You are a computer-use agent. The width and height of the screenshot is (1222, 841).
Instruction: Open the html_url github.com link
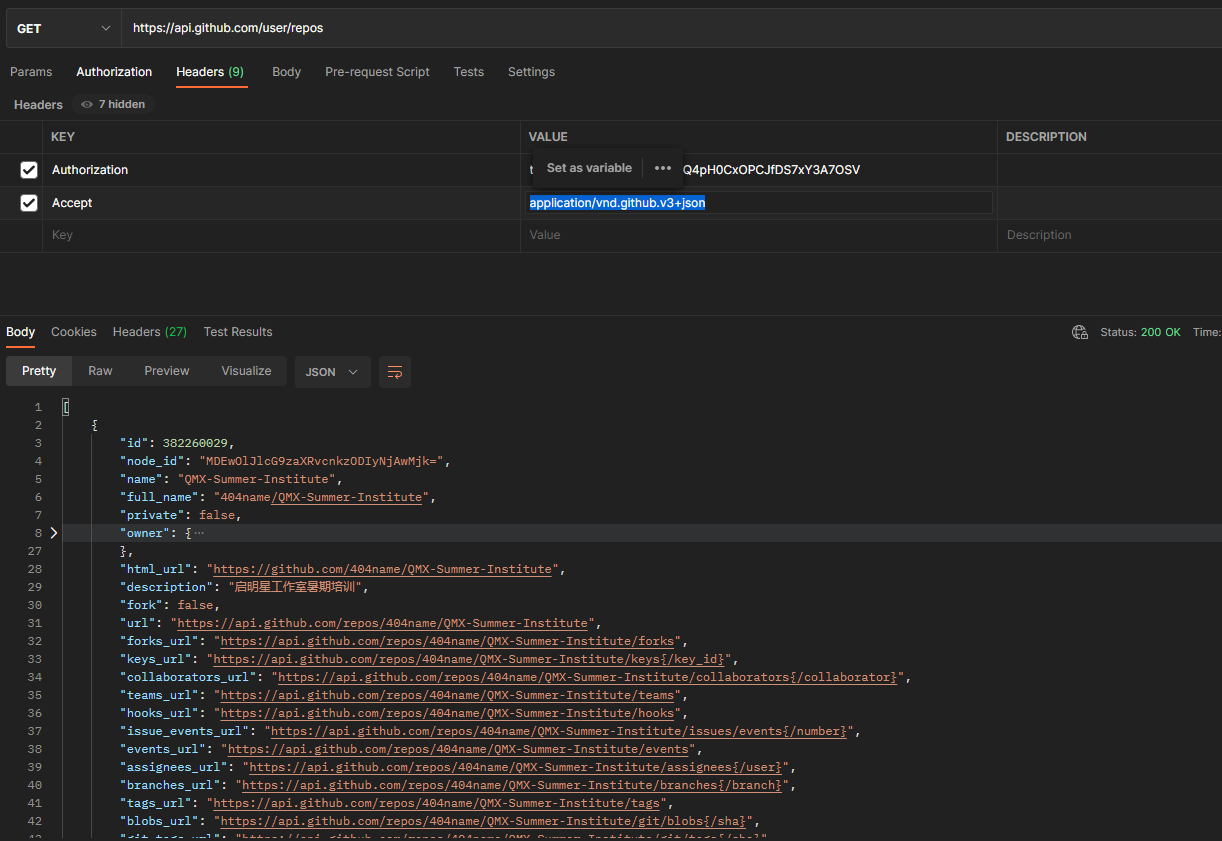click(383, 569)
